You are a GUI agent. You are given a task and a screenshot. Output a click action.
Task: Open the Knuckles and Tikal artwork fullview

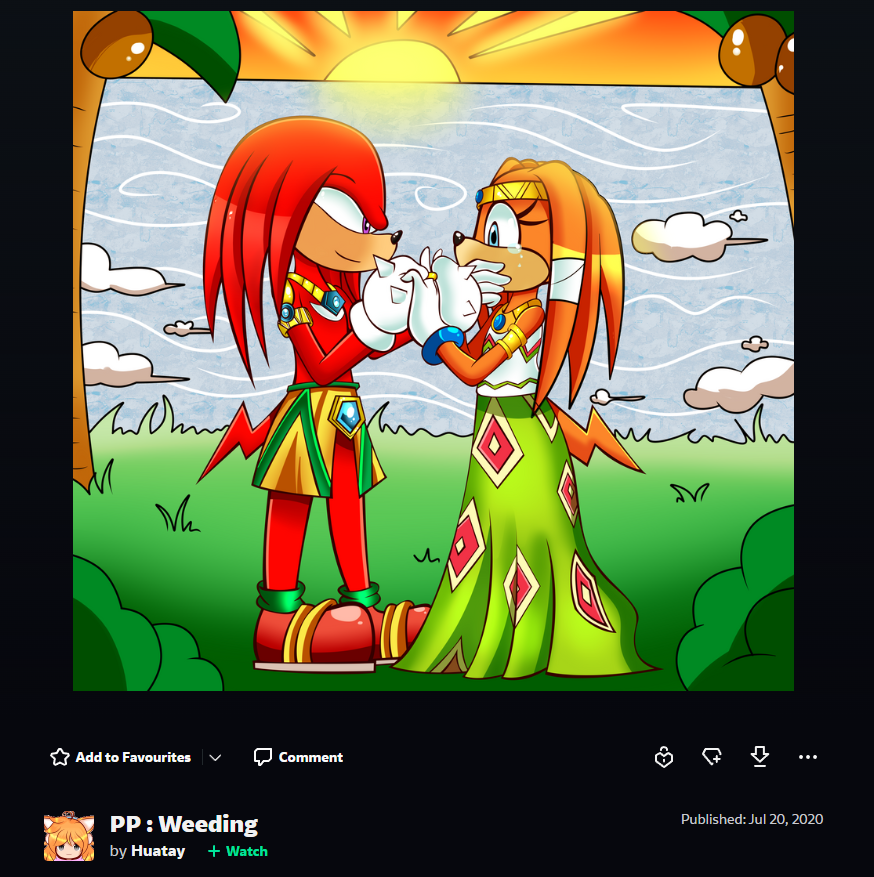433,351
